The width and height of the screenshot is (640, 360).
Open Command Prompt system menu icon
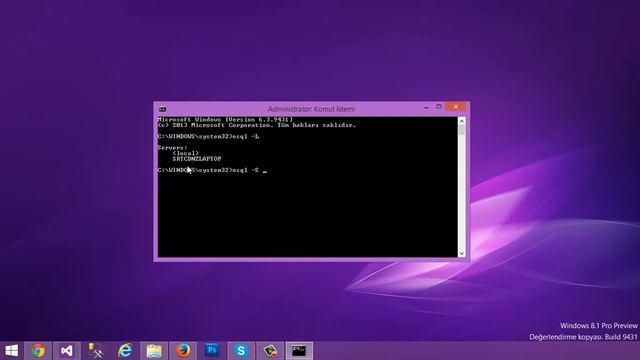pos(162,109)
